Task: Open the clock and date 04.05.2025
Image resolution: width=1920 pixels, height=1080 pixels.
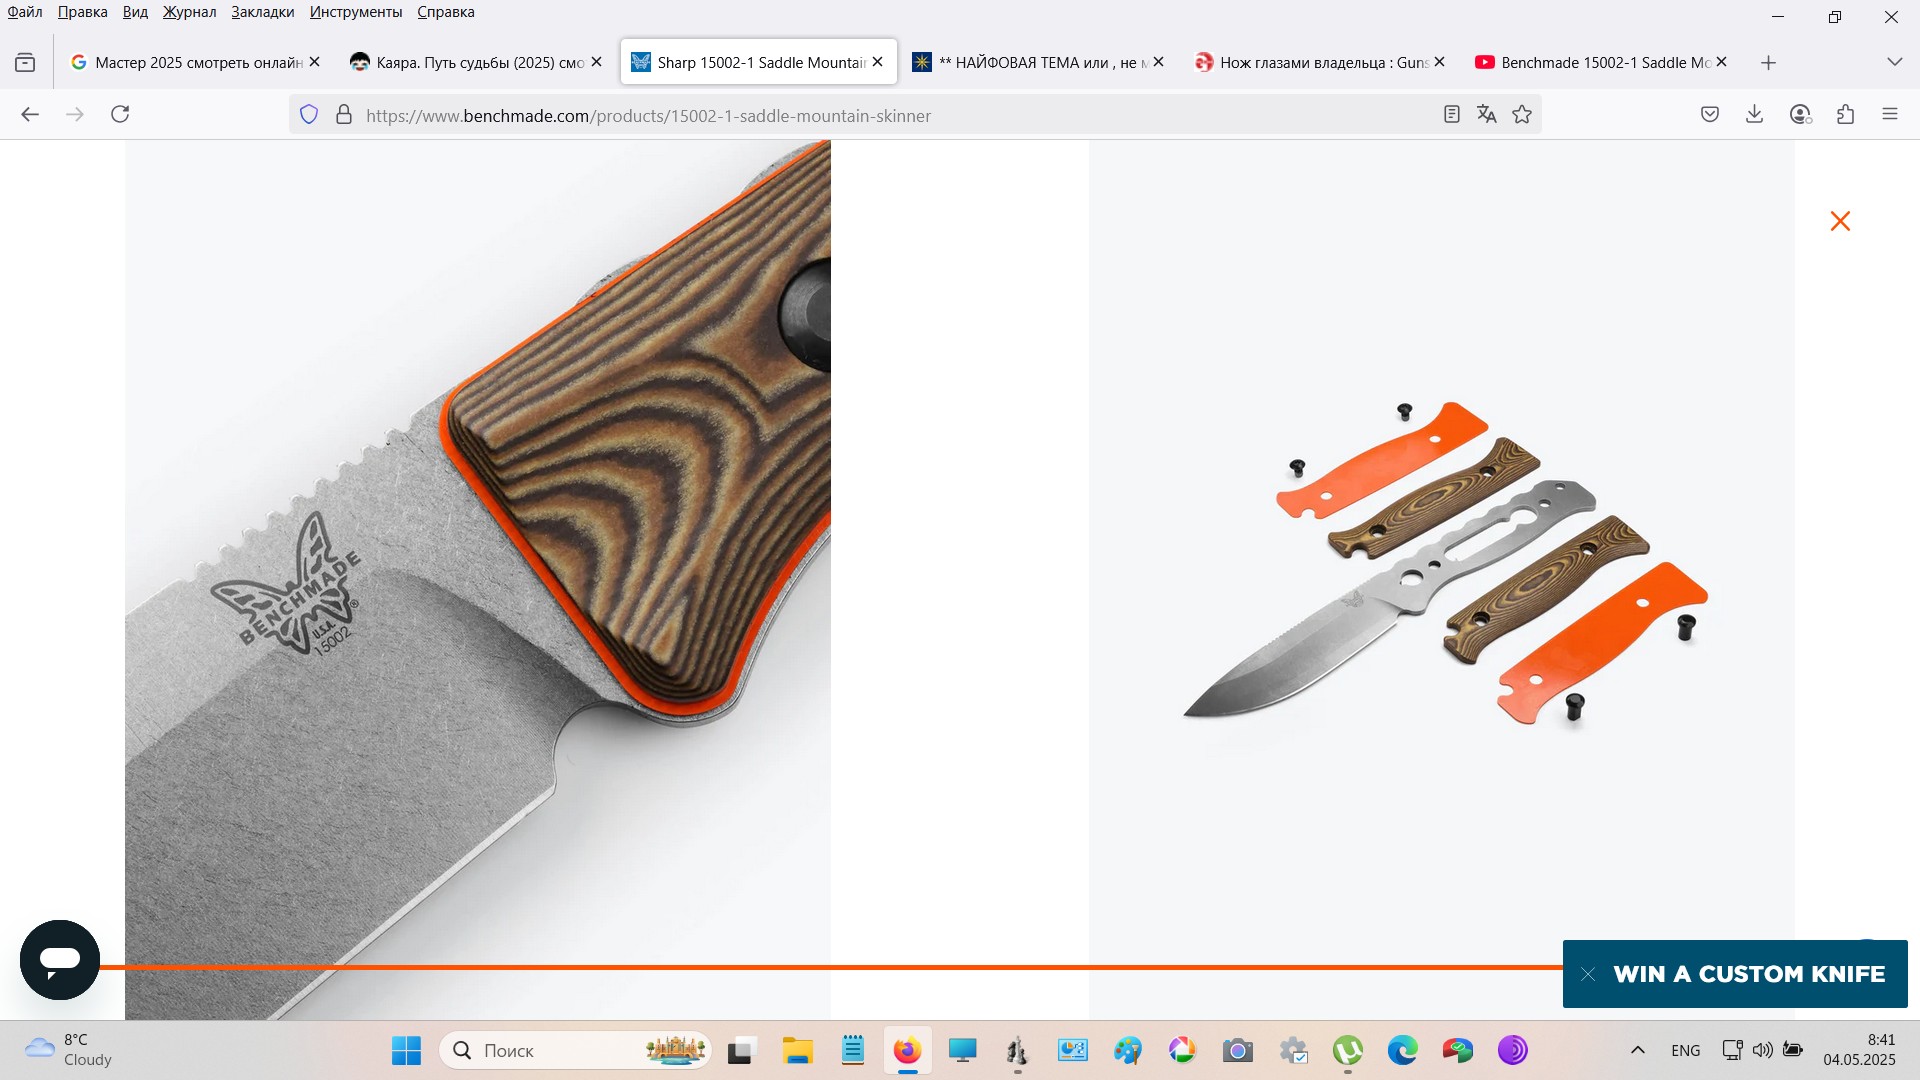Action: coord(1859,1050)
